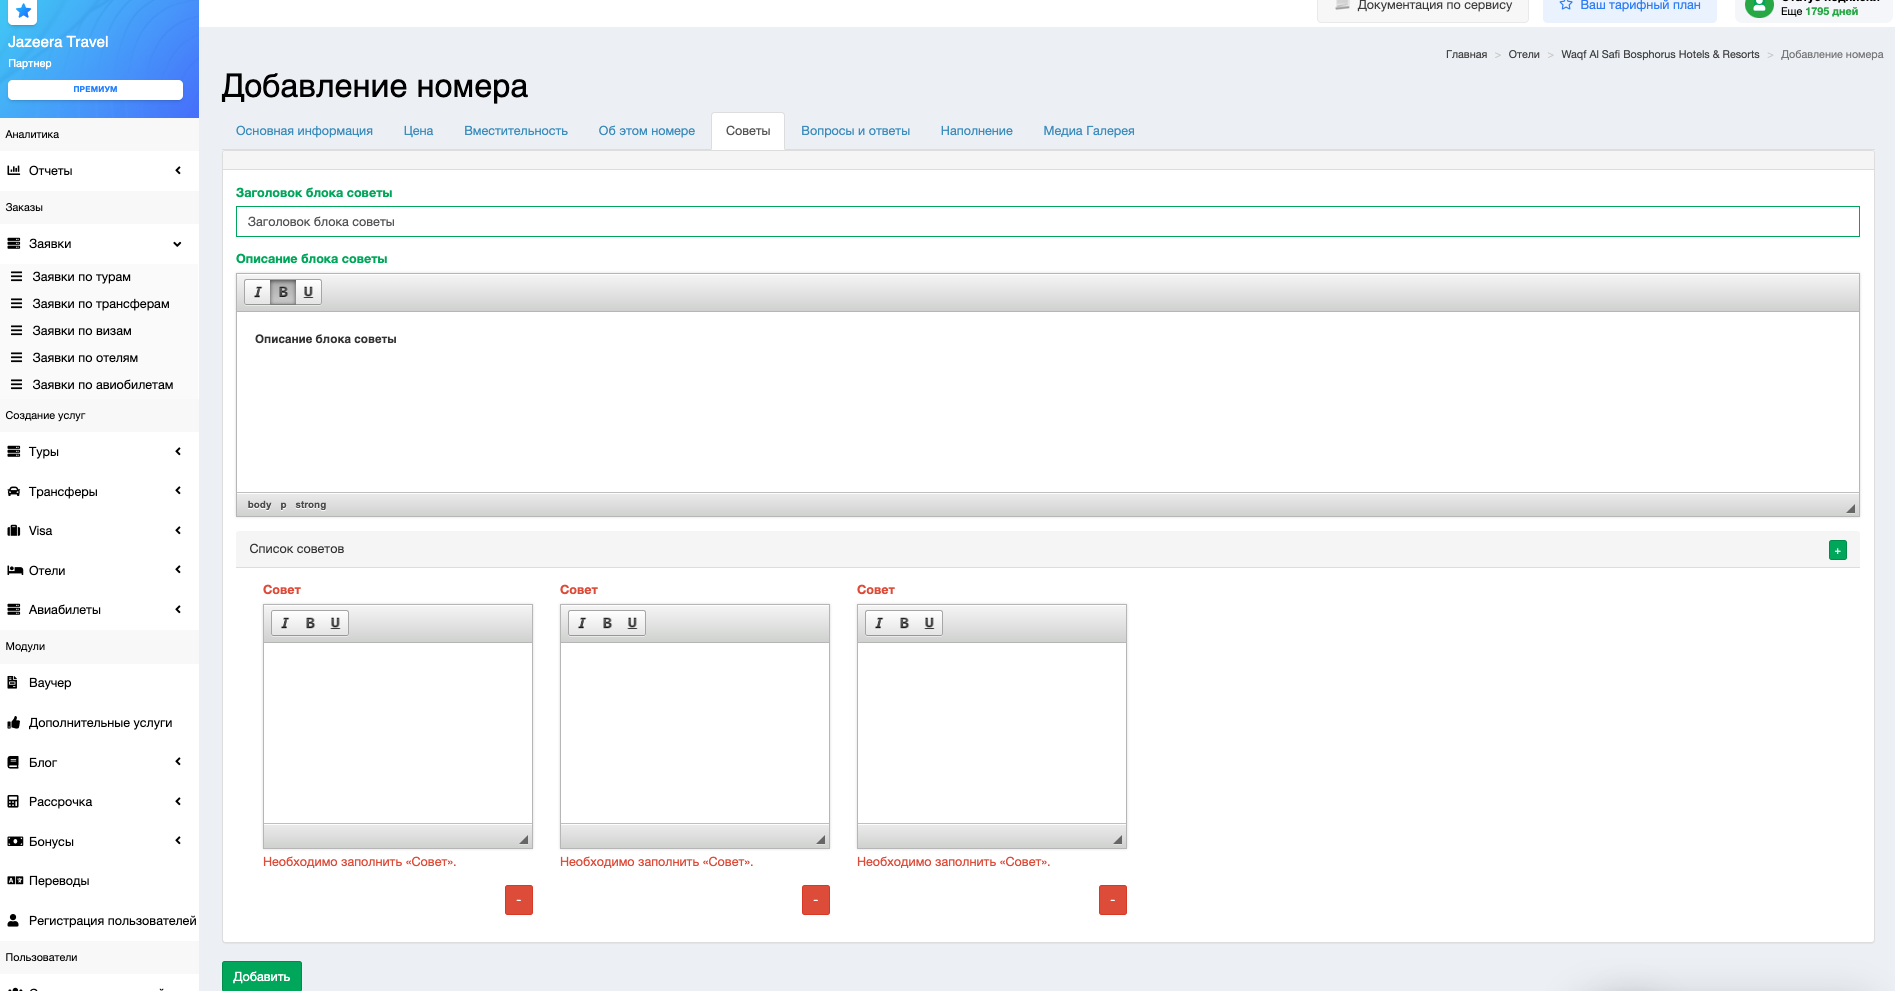Toggle underline in the description editor toolbar
The image size is (1895, 991).
(308, 292)
